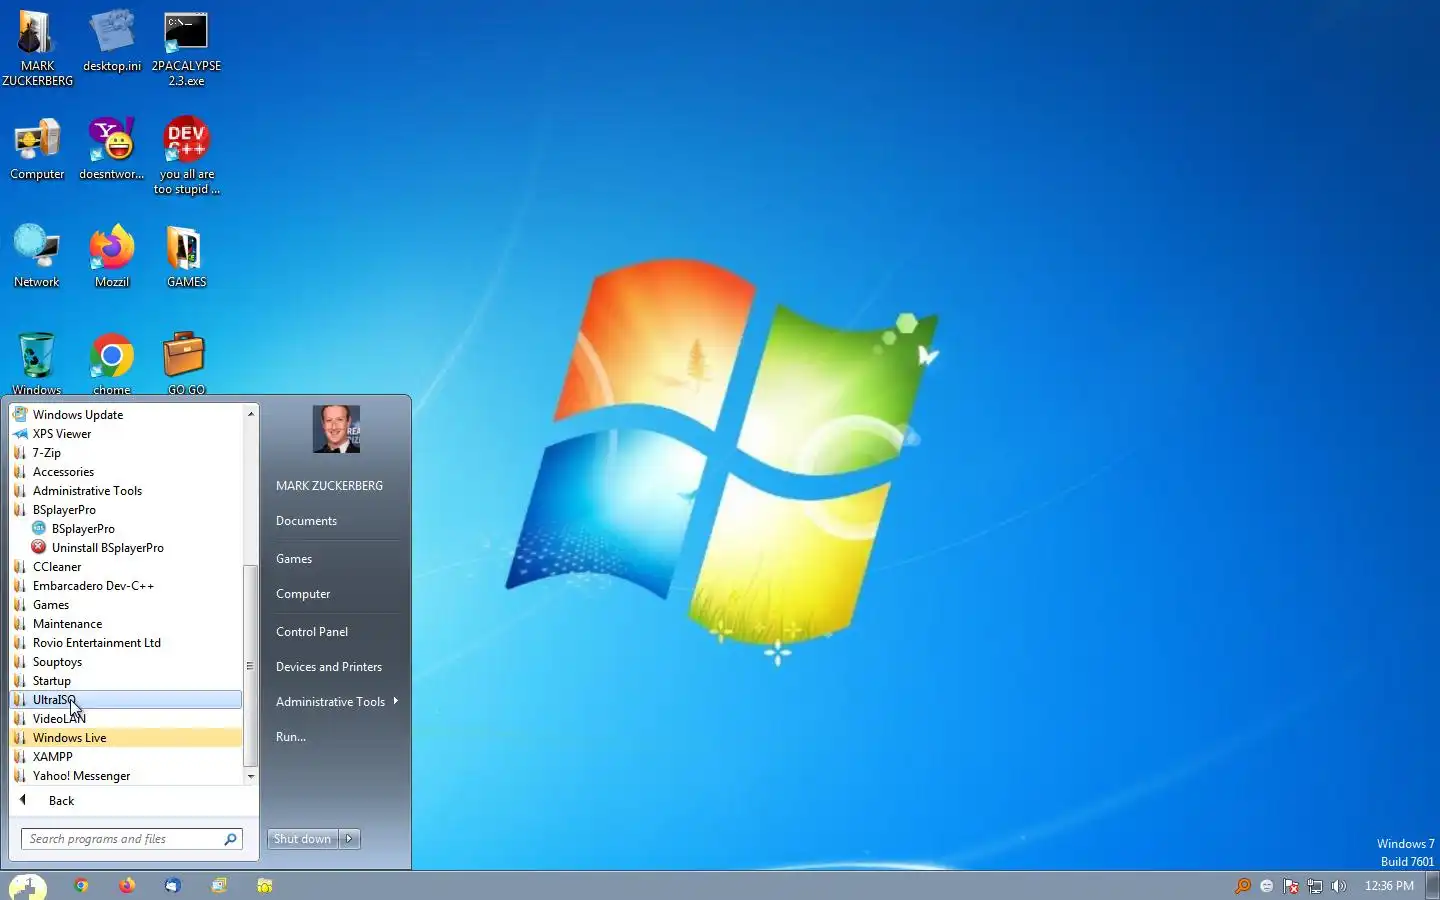Expand the Maintenance folder

tap(126, 624)
